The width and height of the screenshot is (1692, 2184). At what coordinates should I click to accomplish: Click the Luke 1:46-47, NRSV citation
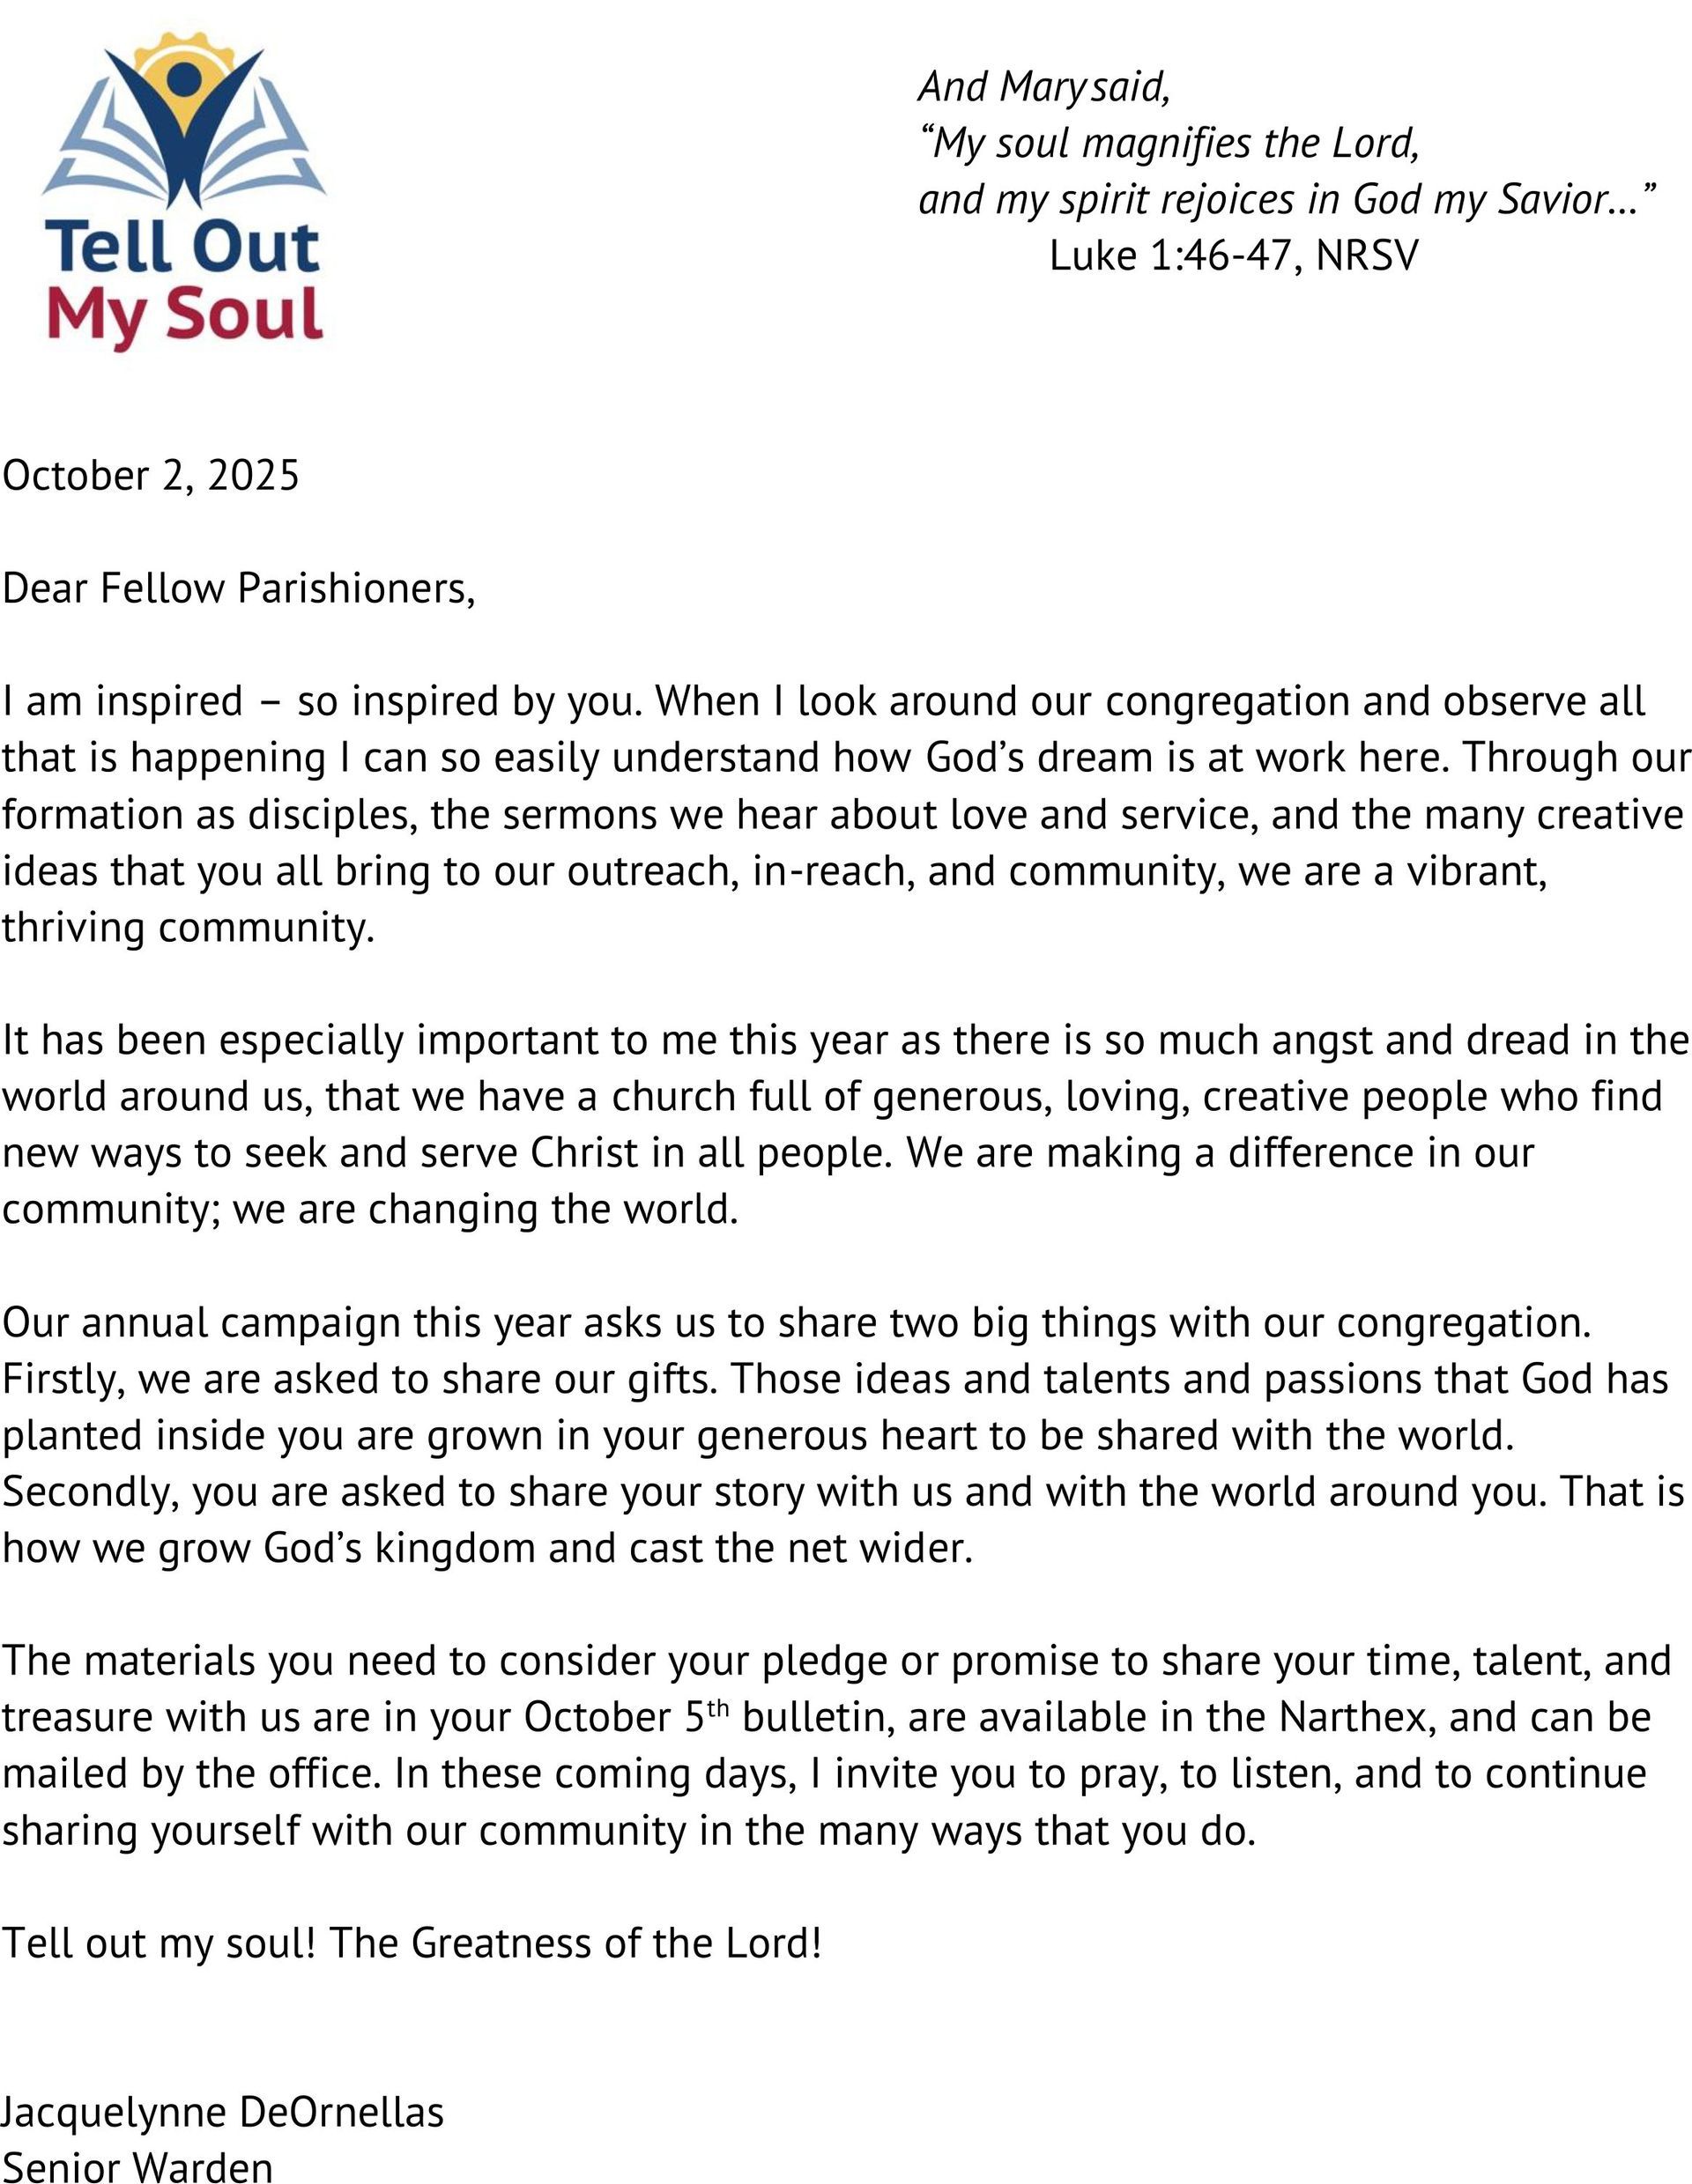tap(1233, 256)
